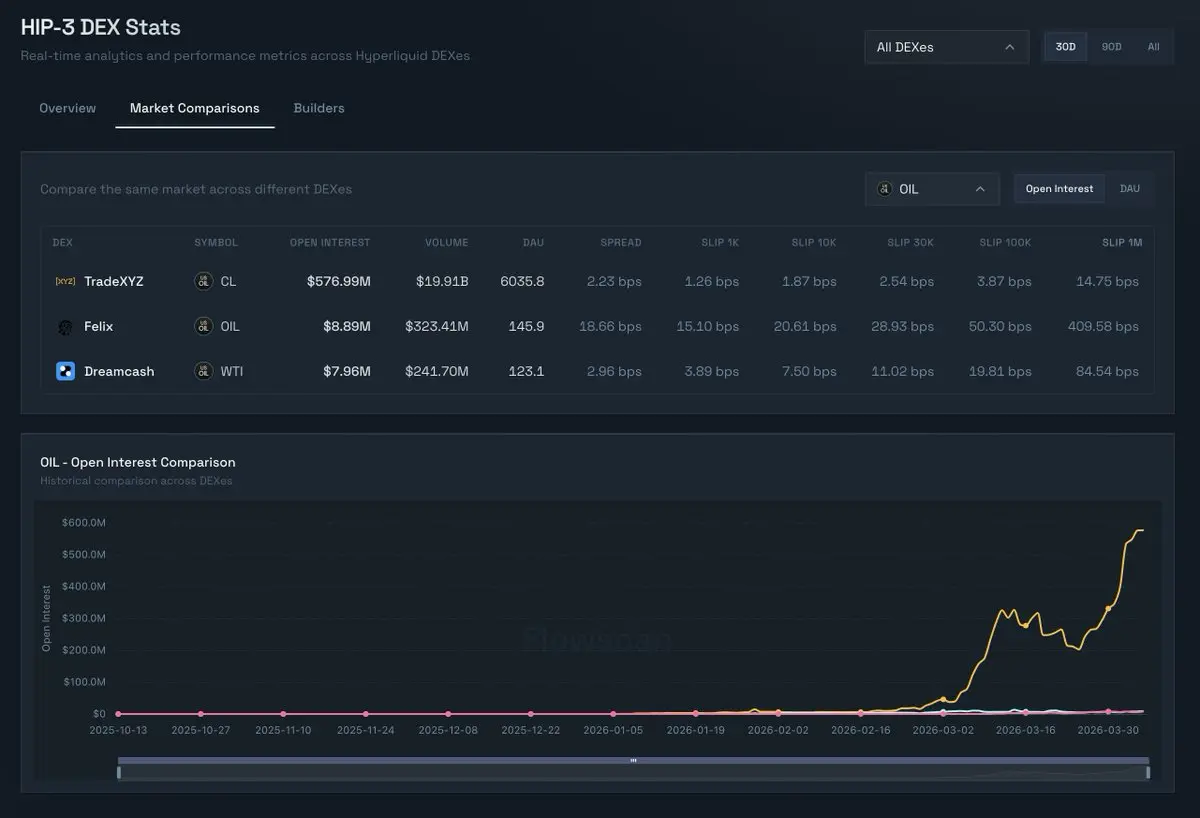Toggle the chart to DAU

point(1129,189)
